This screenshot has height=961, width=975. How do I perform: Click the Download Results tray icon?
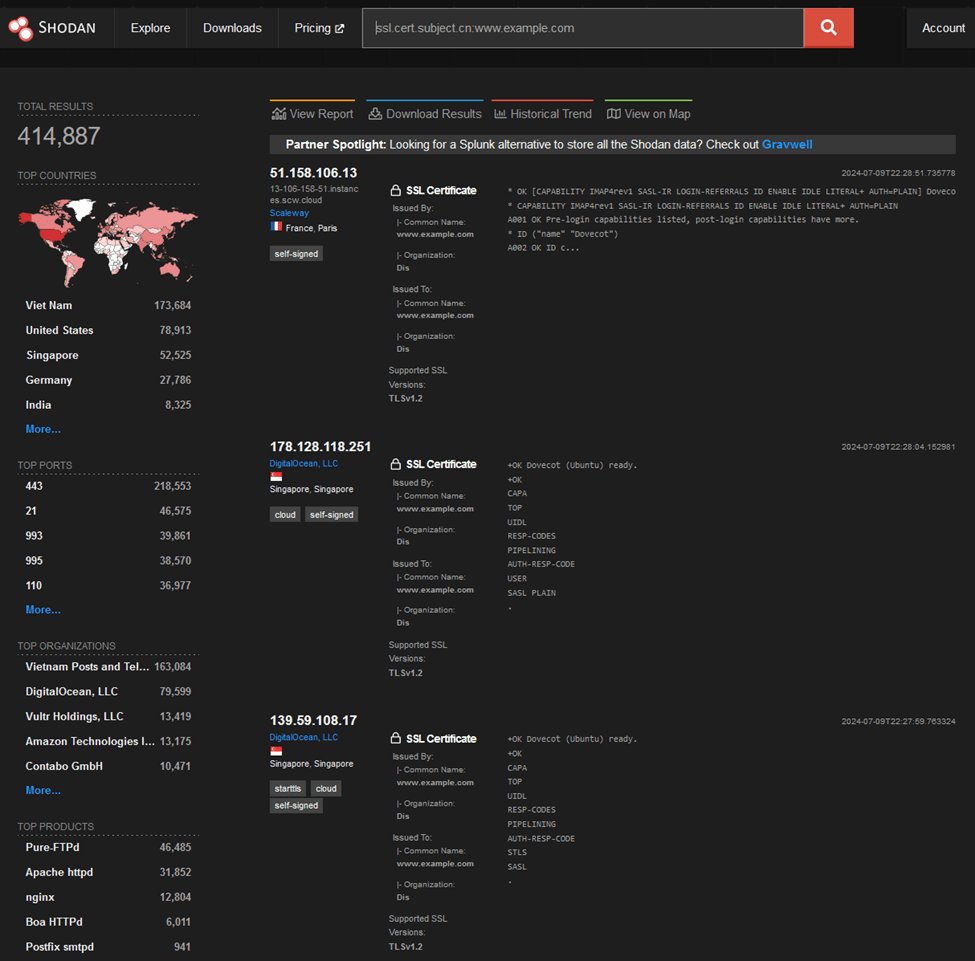(x=375, y=114)
